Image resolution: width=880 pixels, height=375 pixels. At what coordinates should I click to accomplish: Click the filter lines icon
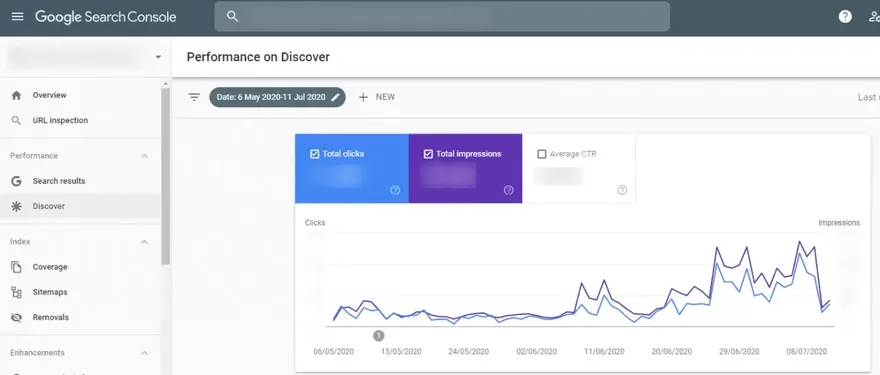pos(194,97)
